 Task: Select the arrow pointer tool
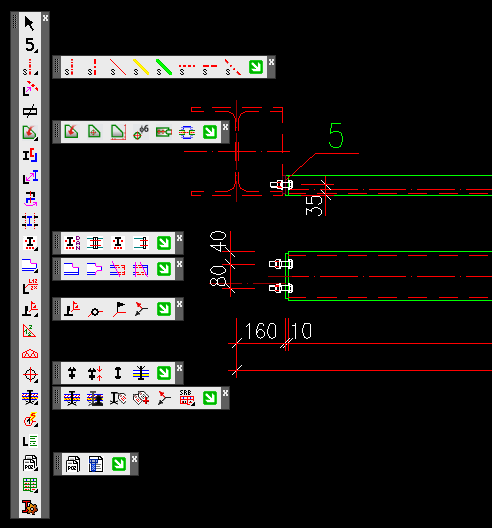pyautogui.click(x=30, y=24)
